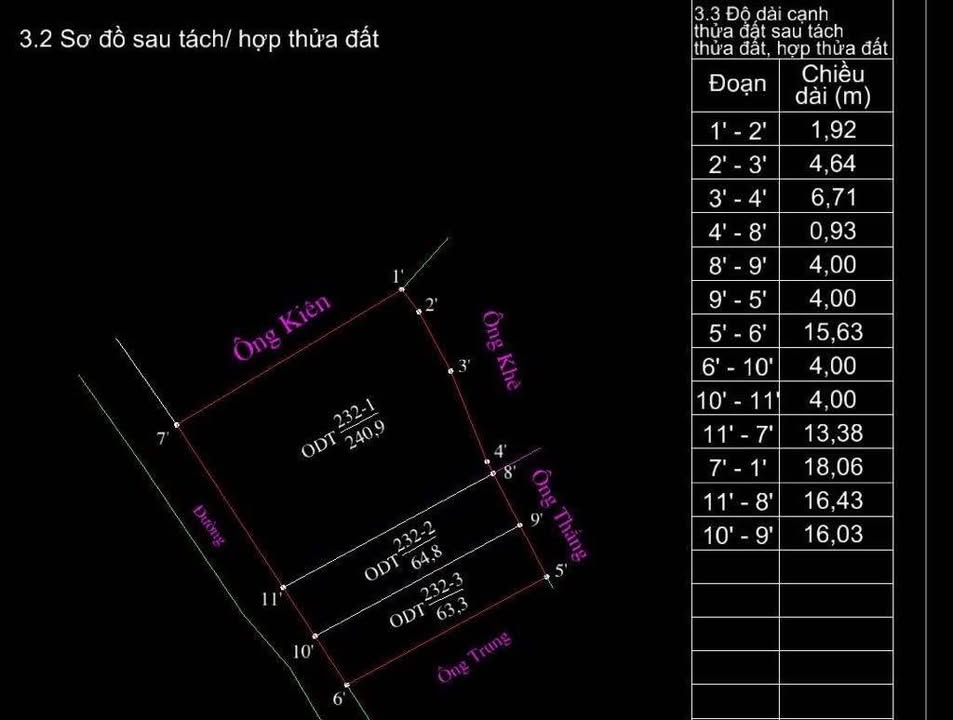Viewport: 953px width, 720px height.
Task: Select table cell with value 15,63
Action: [835, 332]
